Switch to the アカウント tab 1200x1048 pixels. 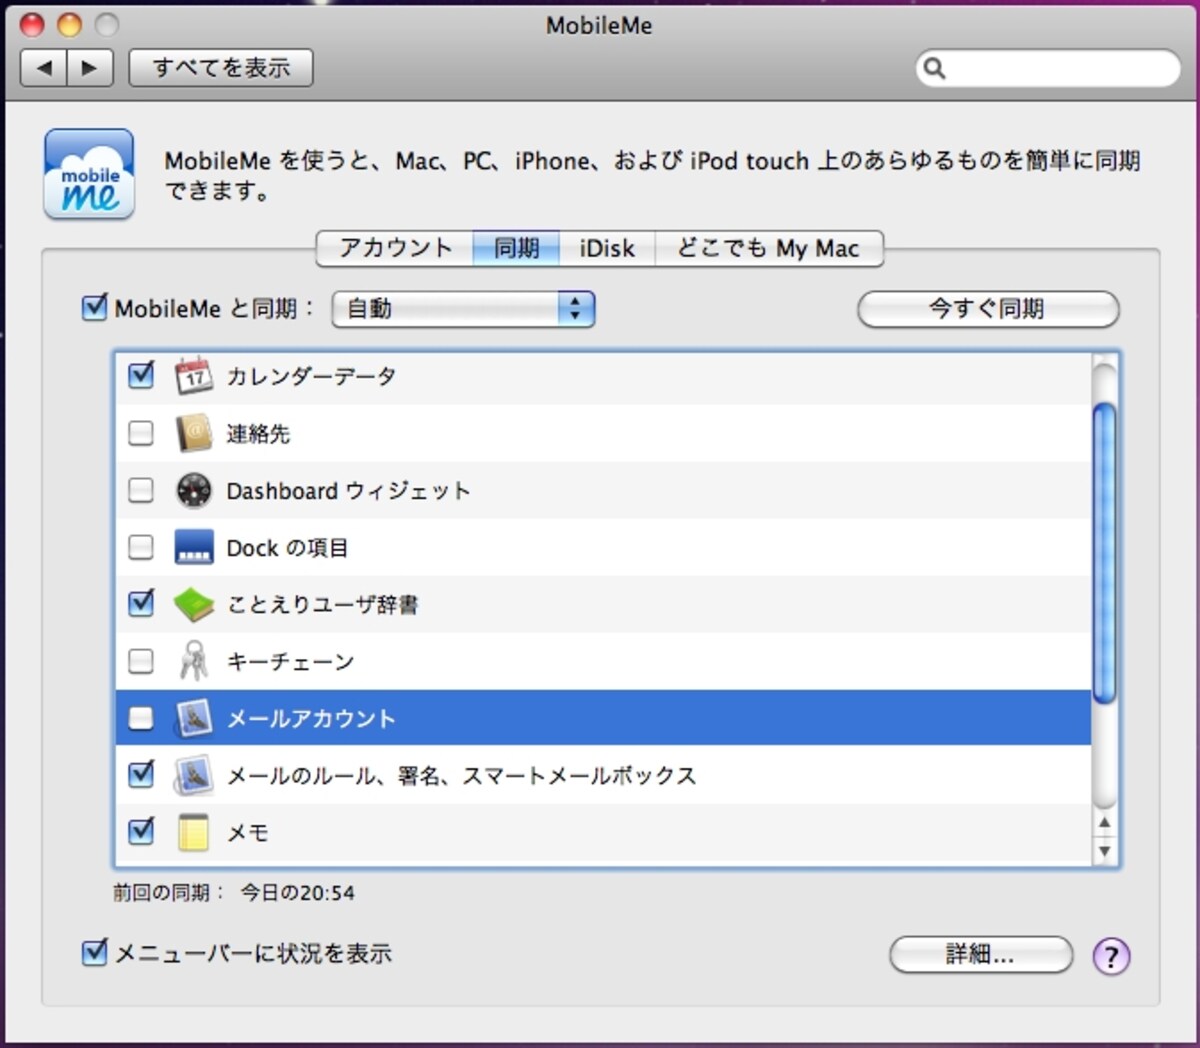point(395,248)
